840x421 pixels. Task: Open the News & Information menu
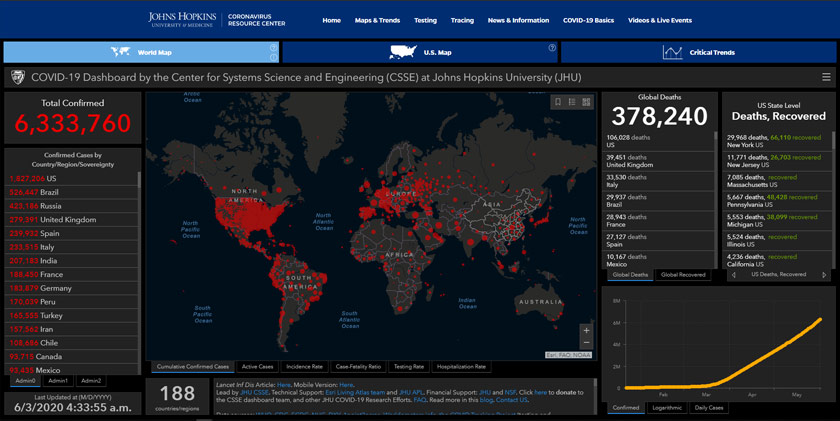point(518,20)
